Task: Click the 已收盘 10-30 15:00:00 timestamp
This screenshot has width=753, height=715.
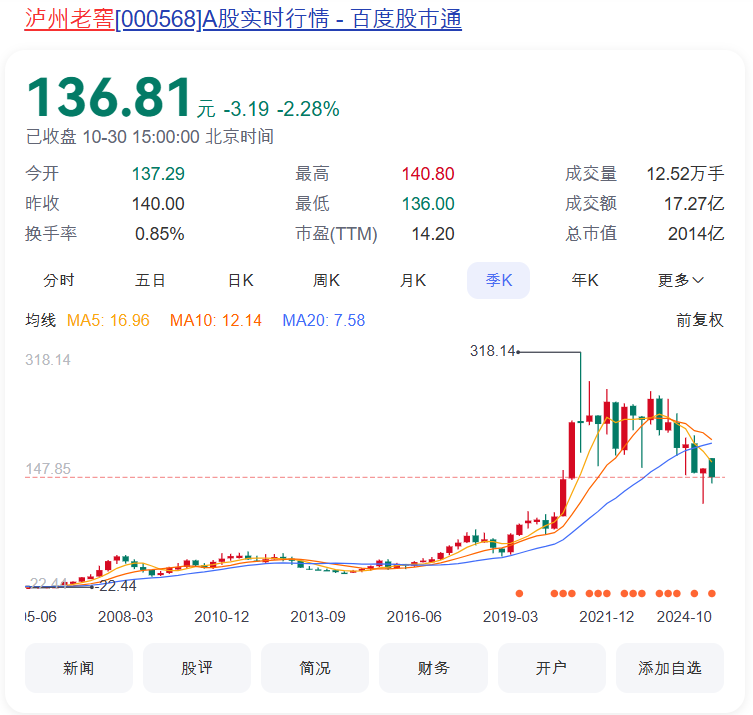Action: pyautogui.click(x=150, y=137)
